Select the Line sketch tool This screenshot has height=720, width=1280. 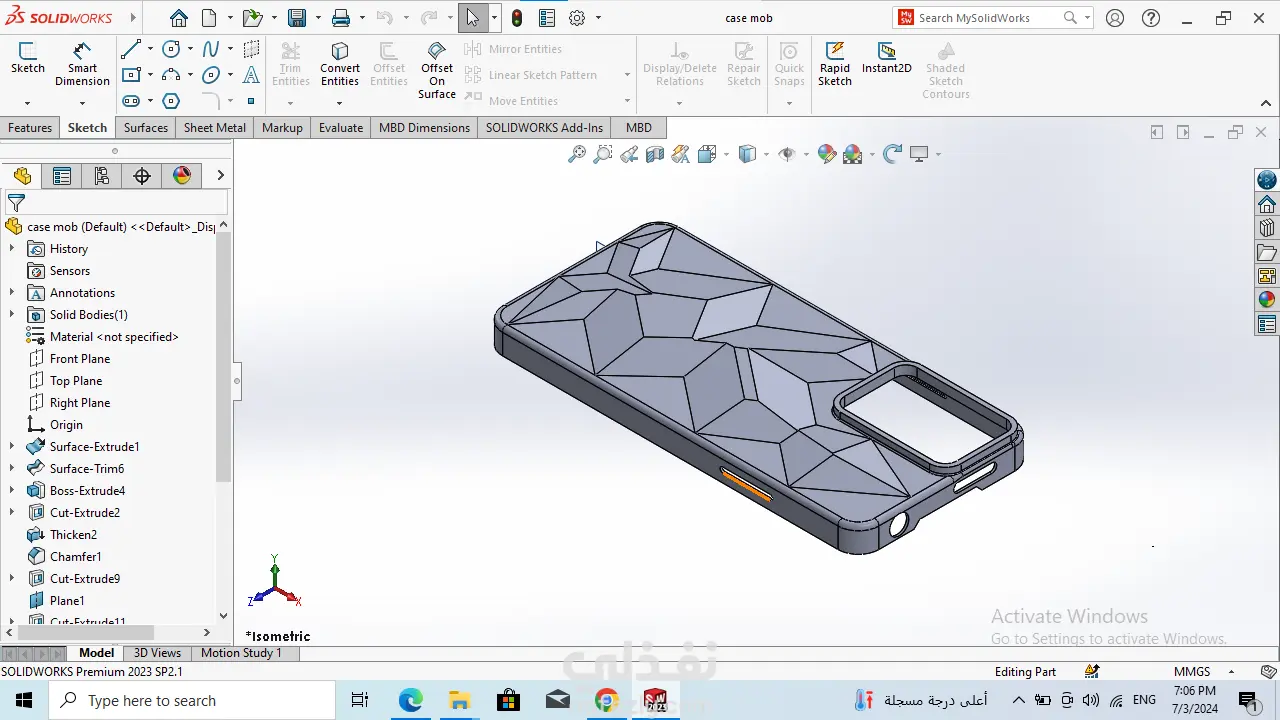point(131,49)
